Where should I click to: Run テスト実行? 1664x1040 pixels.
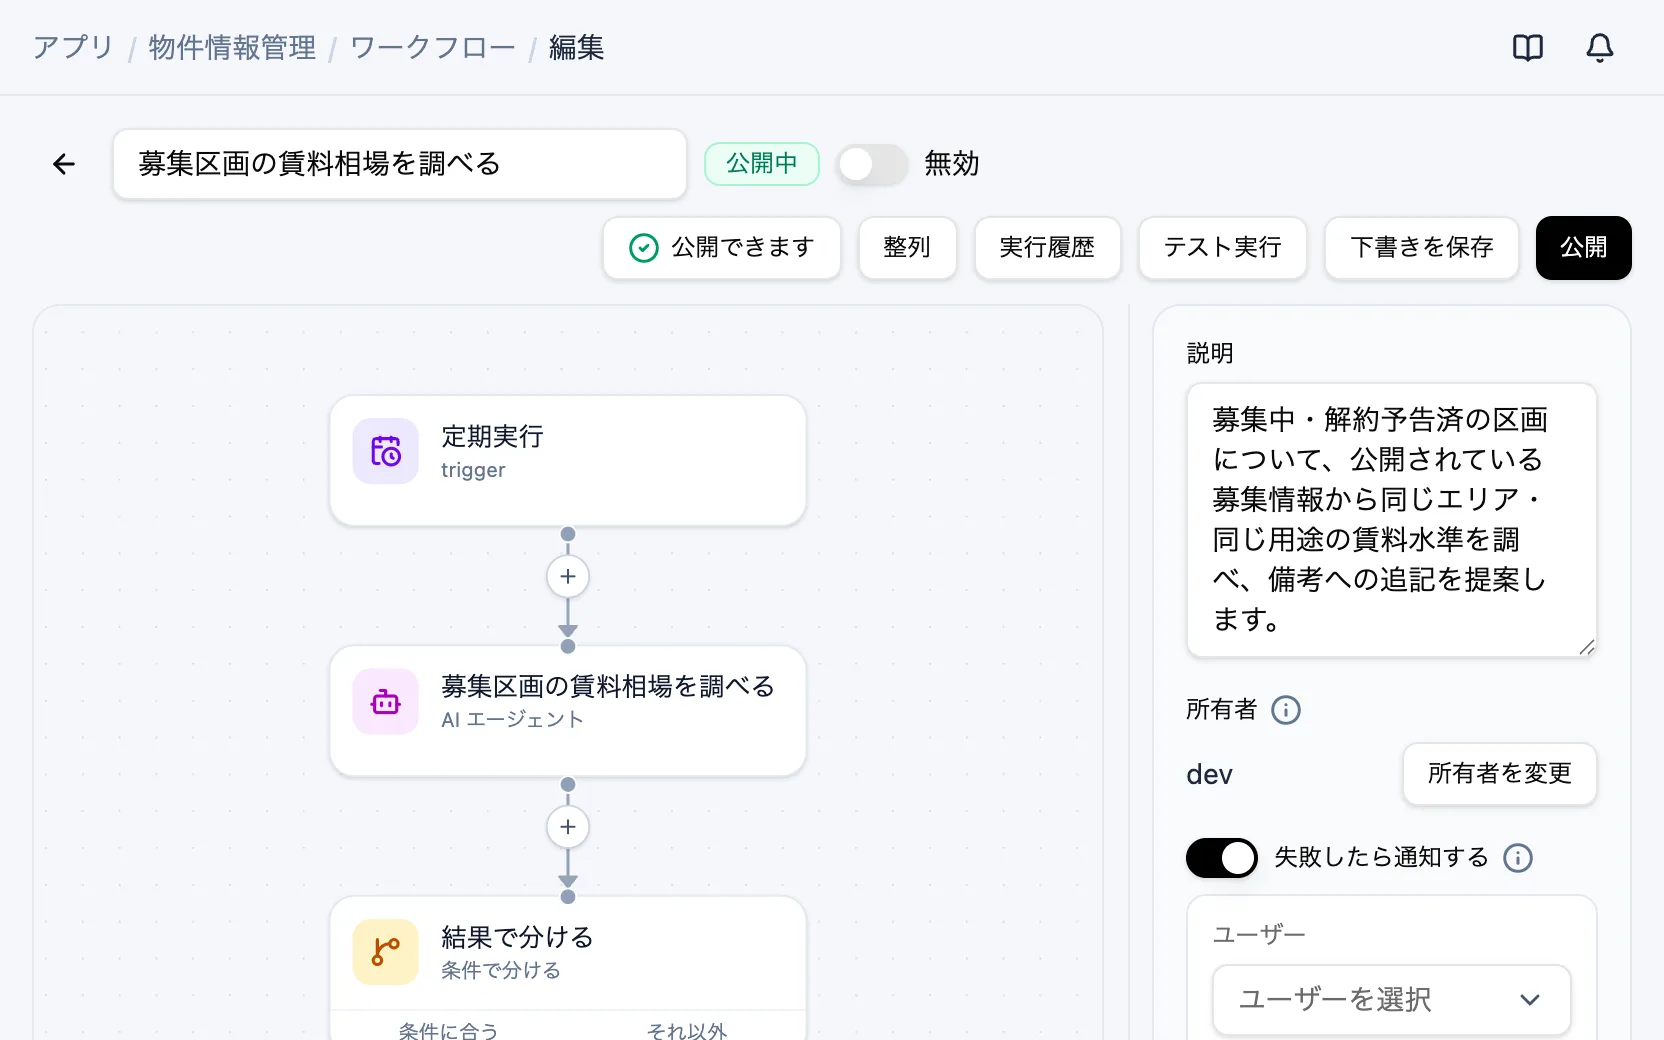coord(1222,248)
